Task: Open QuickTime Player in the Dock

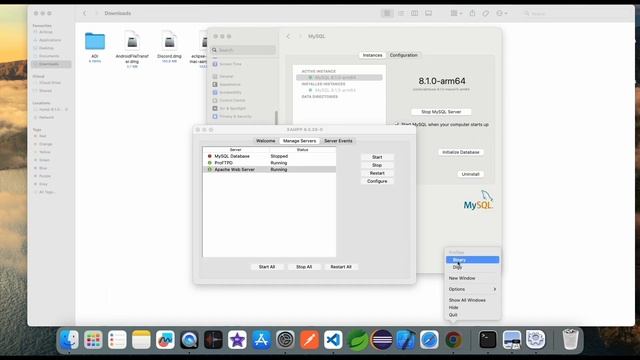Action: click(x=189, y=340)
